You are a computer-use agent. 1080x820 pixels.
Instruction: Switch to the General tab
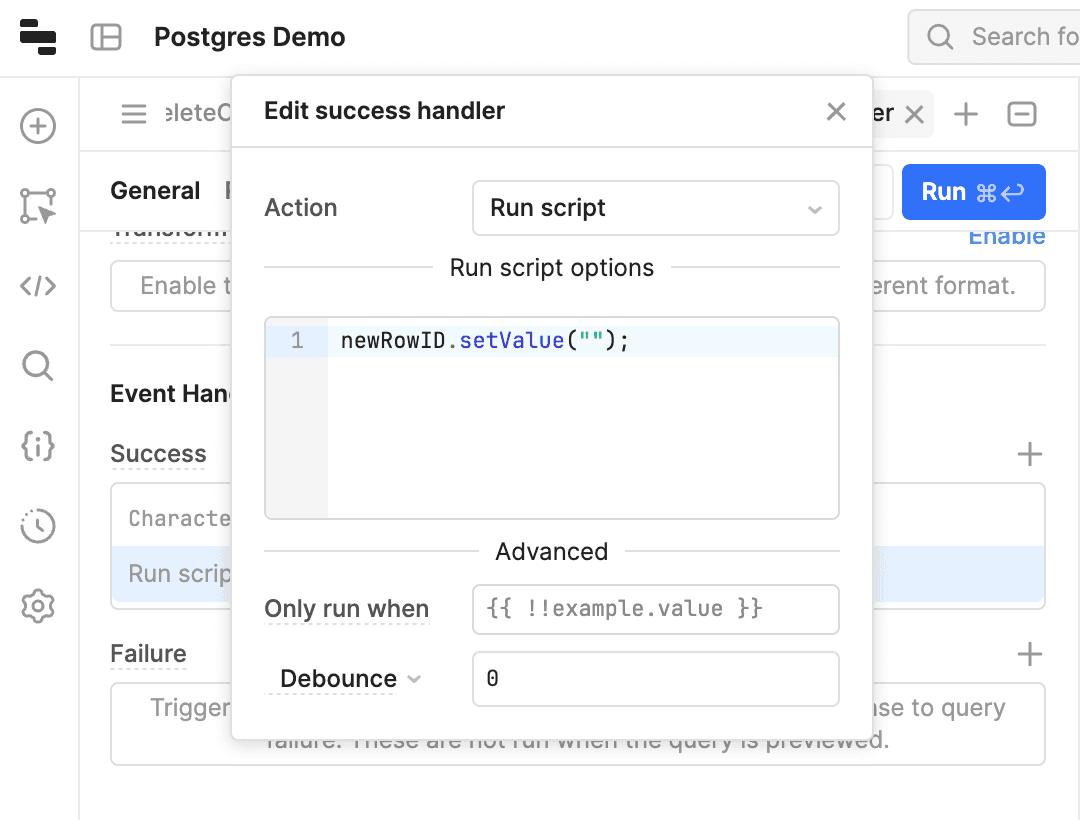point(155,191)
